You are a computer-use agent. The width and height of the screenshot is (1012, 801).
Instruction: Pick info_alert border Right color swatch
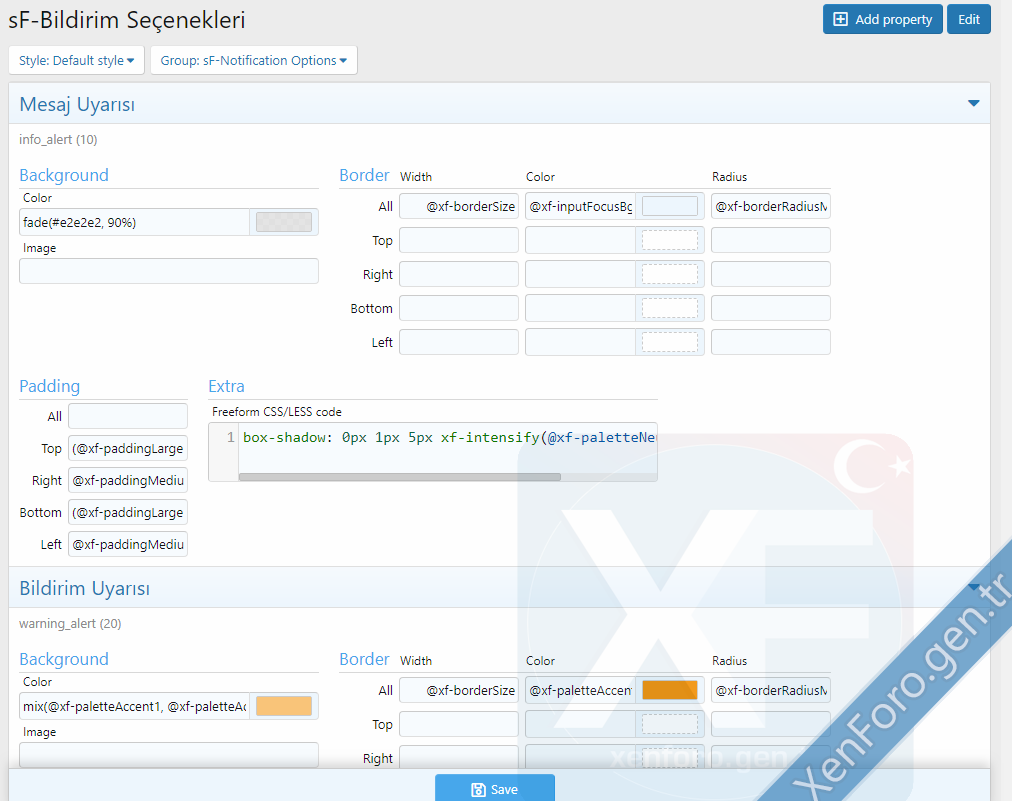(669, 275)
